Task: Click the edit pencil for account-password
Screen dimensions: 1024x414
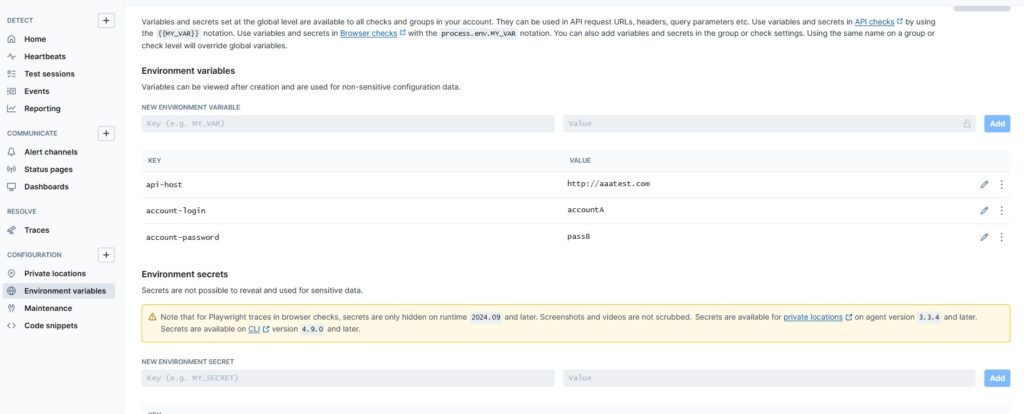Action: [x=984, y=237]
